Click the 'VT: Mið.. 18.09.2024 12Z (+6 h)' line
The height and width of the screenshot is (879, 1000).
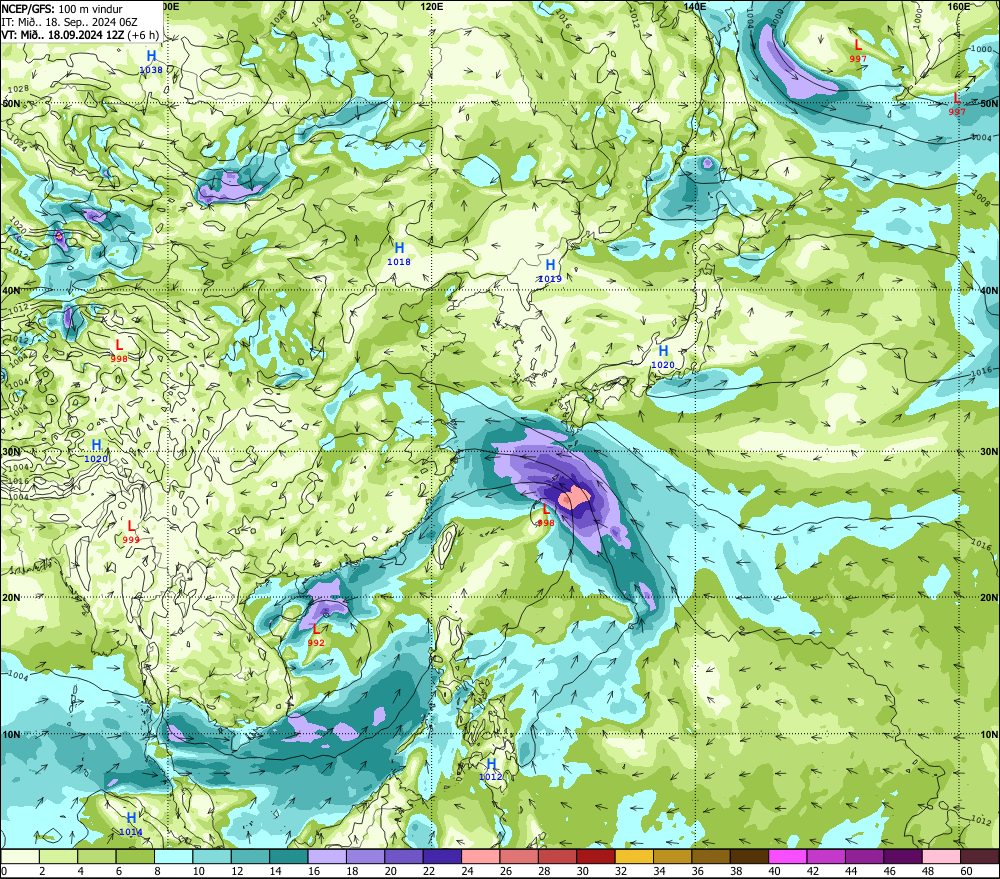point(80,34)
